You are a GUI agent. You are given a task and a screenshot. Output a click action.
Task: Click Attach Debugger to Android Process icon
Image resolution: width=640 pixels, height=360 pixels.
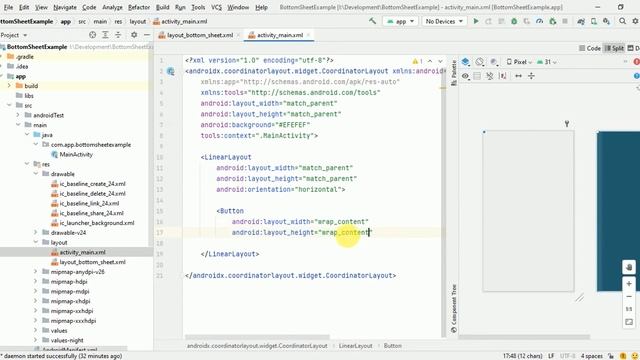[553, 21]
